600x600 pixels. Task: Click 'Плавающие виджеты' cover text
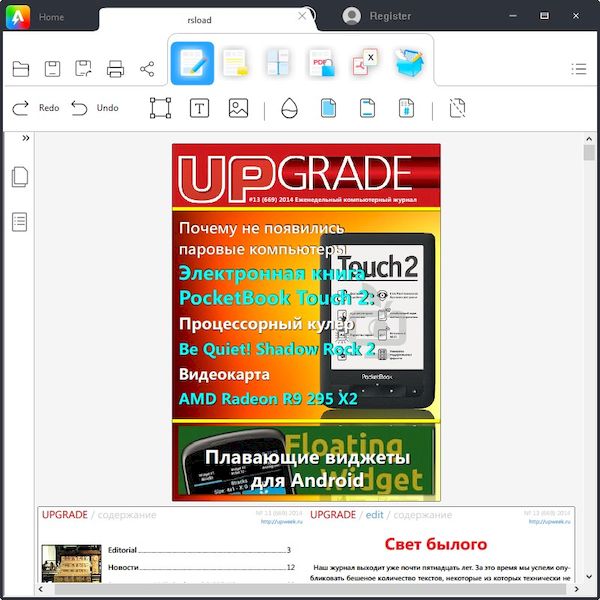click(x=307, y=457)
